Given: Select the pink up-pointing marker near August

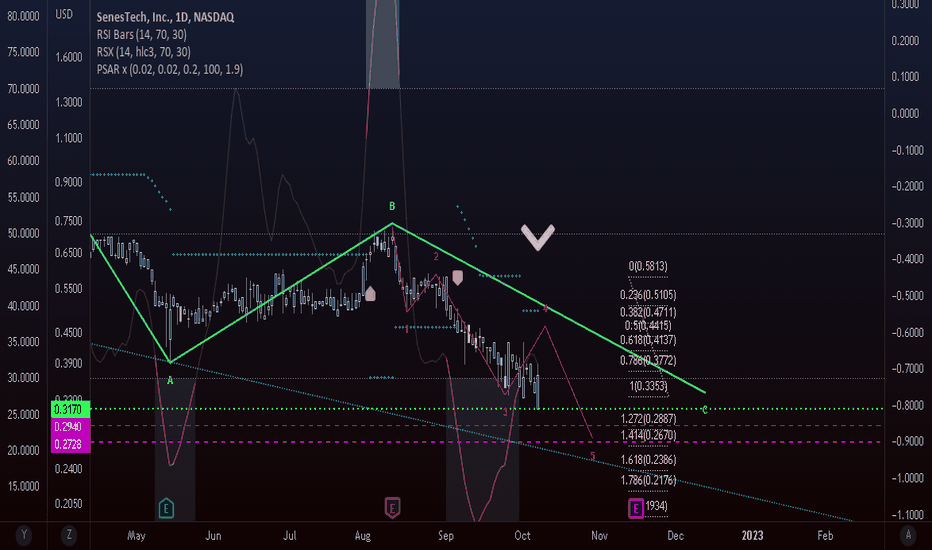Looking at the screenshot, I should coord(370,293).
